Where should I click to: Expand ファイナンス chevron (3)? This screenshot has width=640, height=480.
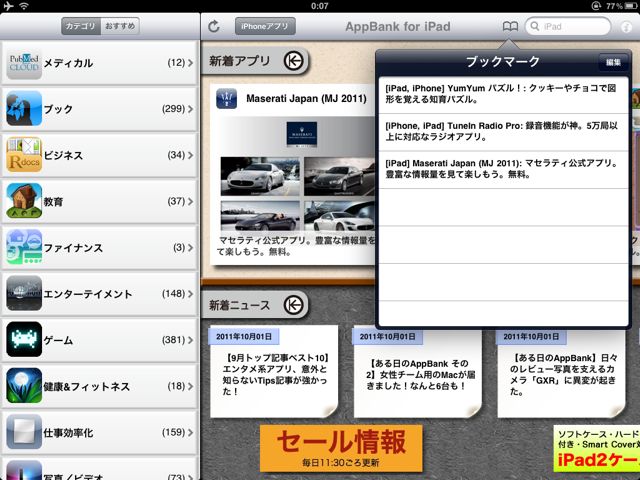[x=191, y=247]
